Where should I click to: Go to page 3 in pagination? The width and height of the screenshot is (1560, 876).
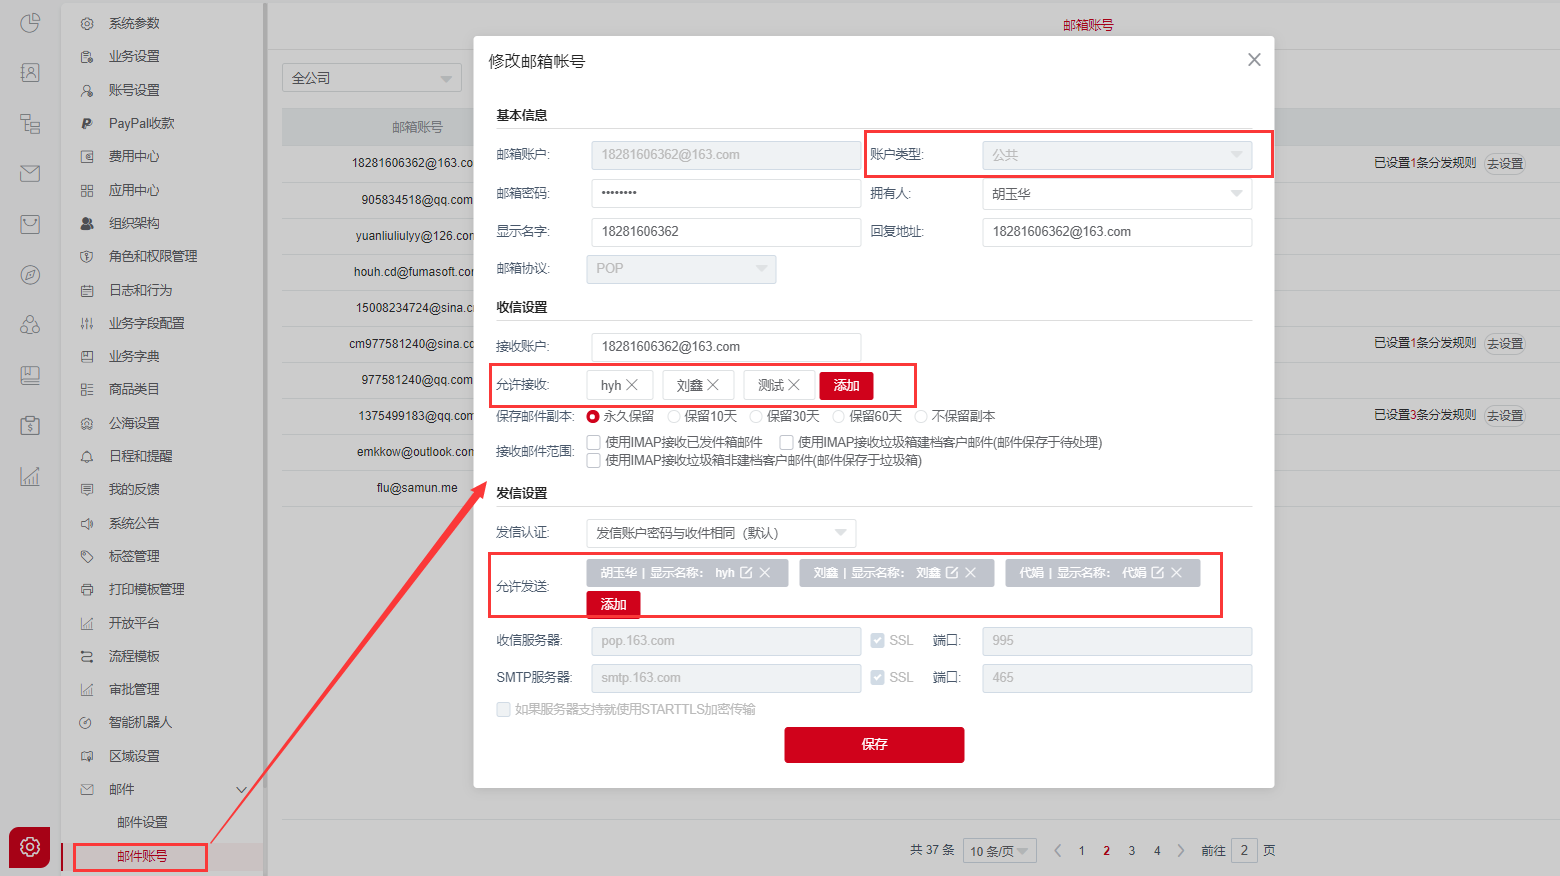pos(1132,851)
